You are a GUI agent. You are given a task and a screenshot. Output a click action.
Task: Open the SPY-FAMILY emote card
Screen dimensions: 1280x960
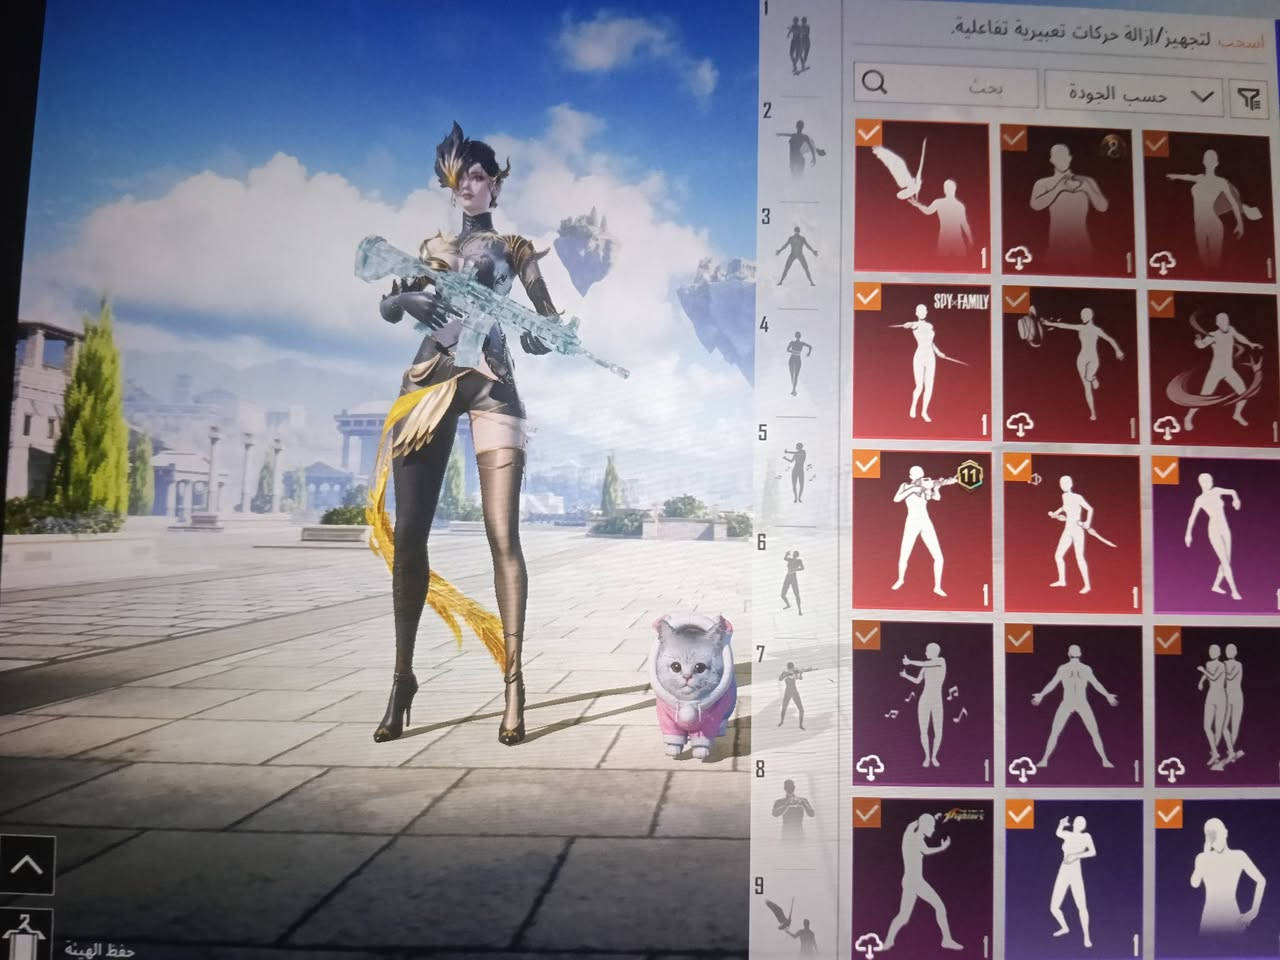pyautogui.click(x=922, y=363)
